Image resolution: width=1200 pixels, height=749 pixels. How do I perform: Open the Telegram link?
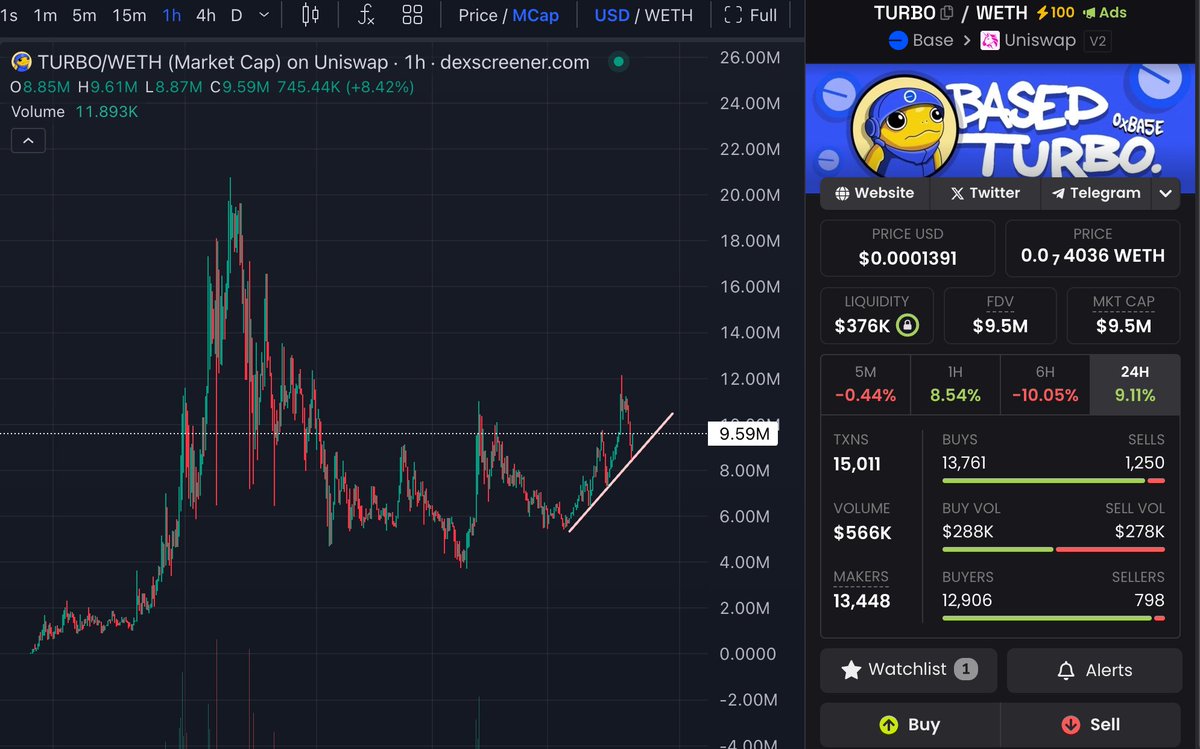[1095, 193]
